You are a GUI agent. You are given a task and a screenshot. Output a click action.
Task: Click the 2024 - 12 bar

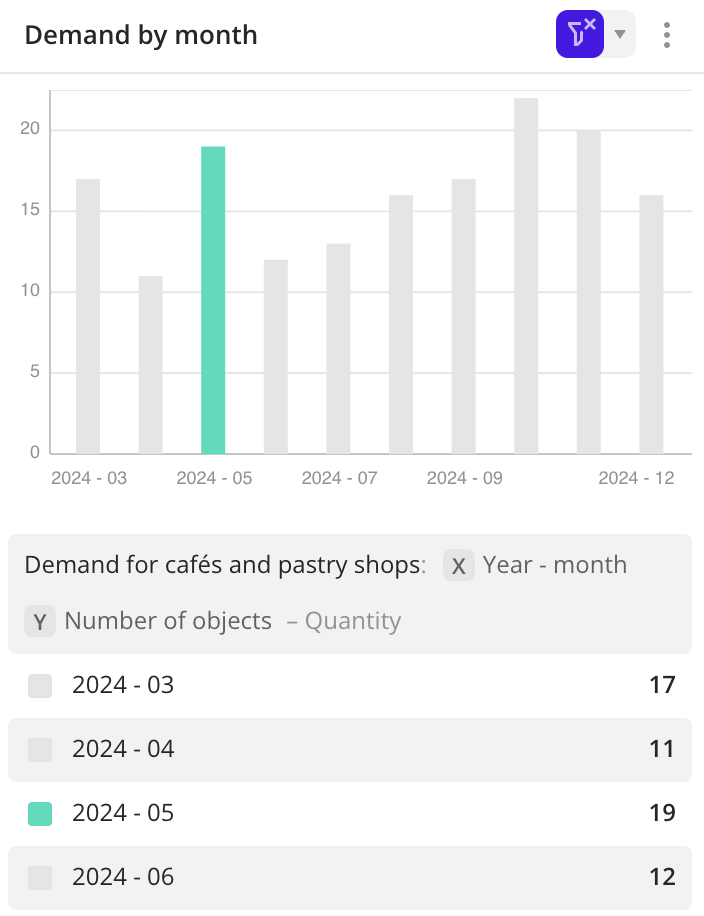(x=651, y=324)
